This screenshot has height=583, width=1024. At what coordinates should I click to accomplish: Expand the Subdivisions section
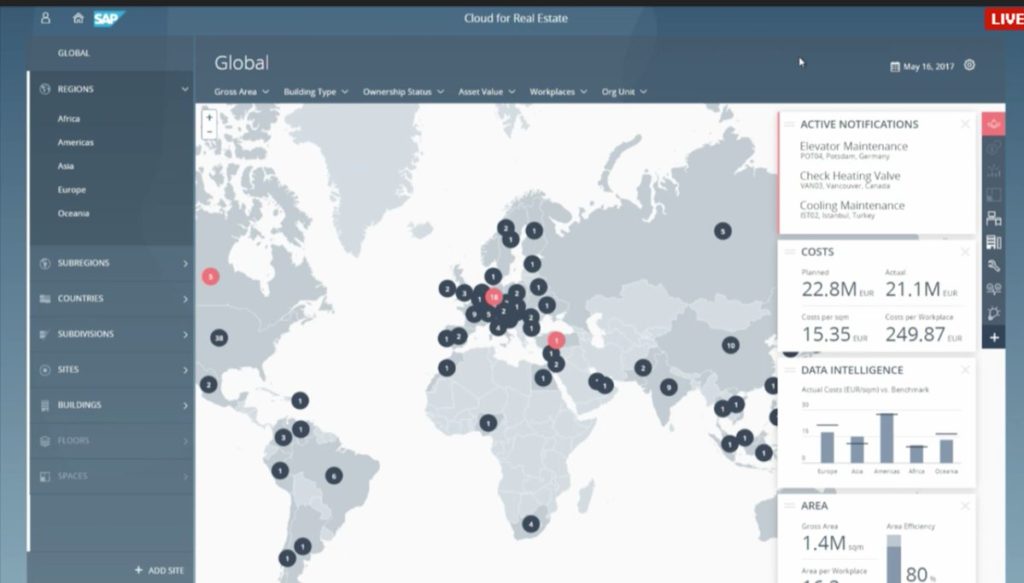(x=112, y=334)
